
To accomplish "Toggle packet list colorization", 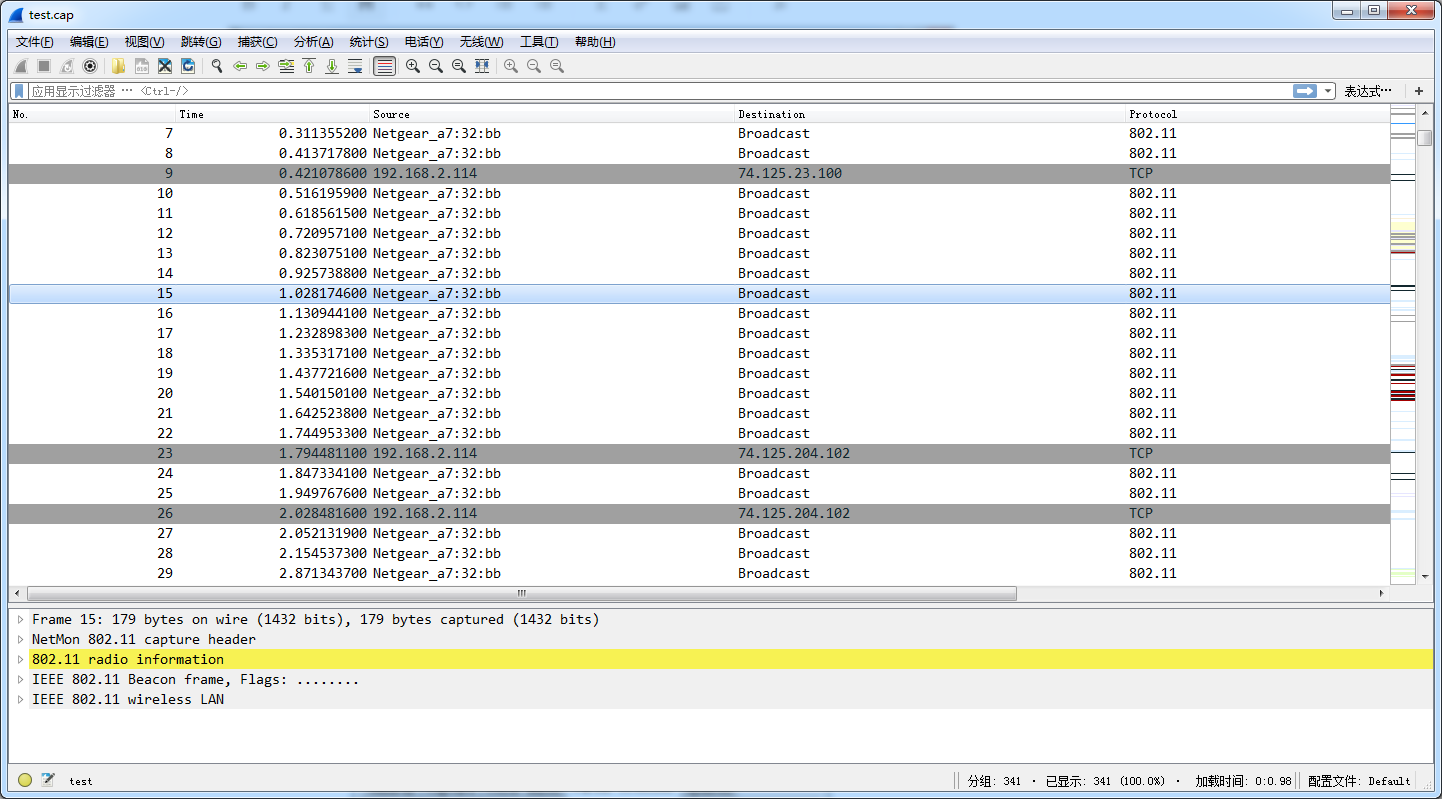I will tap(384, 66).
